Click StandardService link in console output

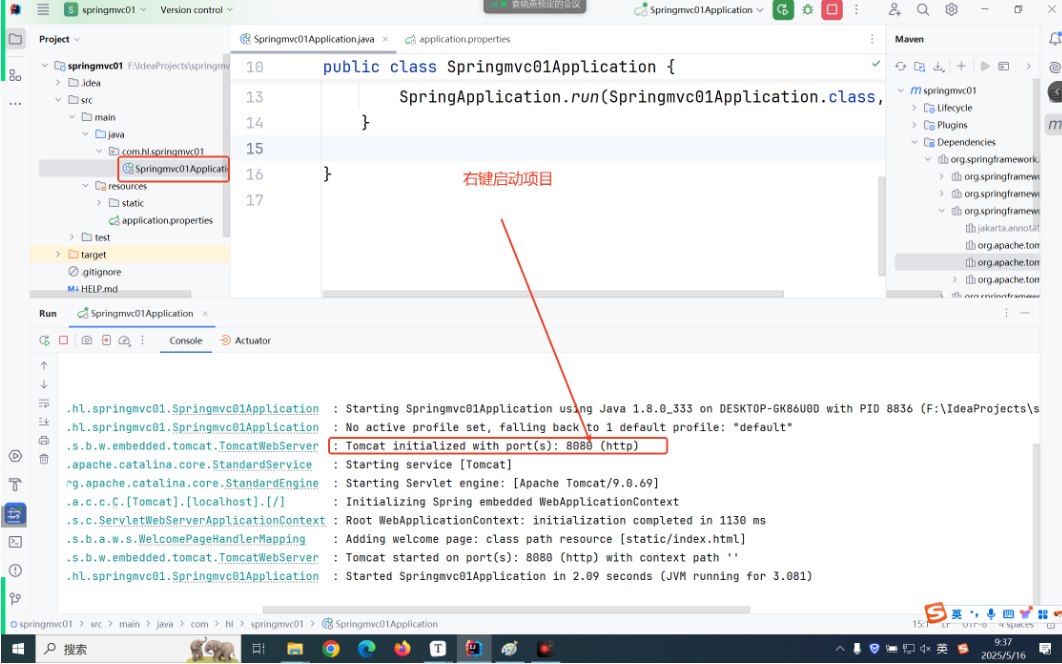(x=262, y=465)
